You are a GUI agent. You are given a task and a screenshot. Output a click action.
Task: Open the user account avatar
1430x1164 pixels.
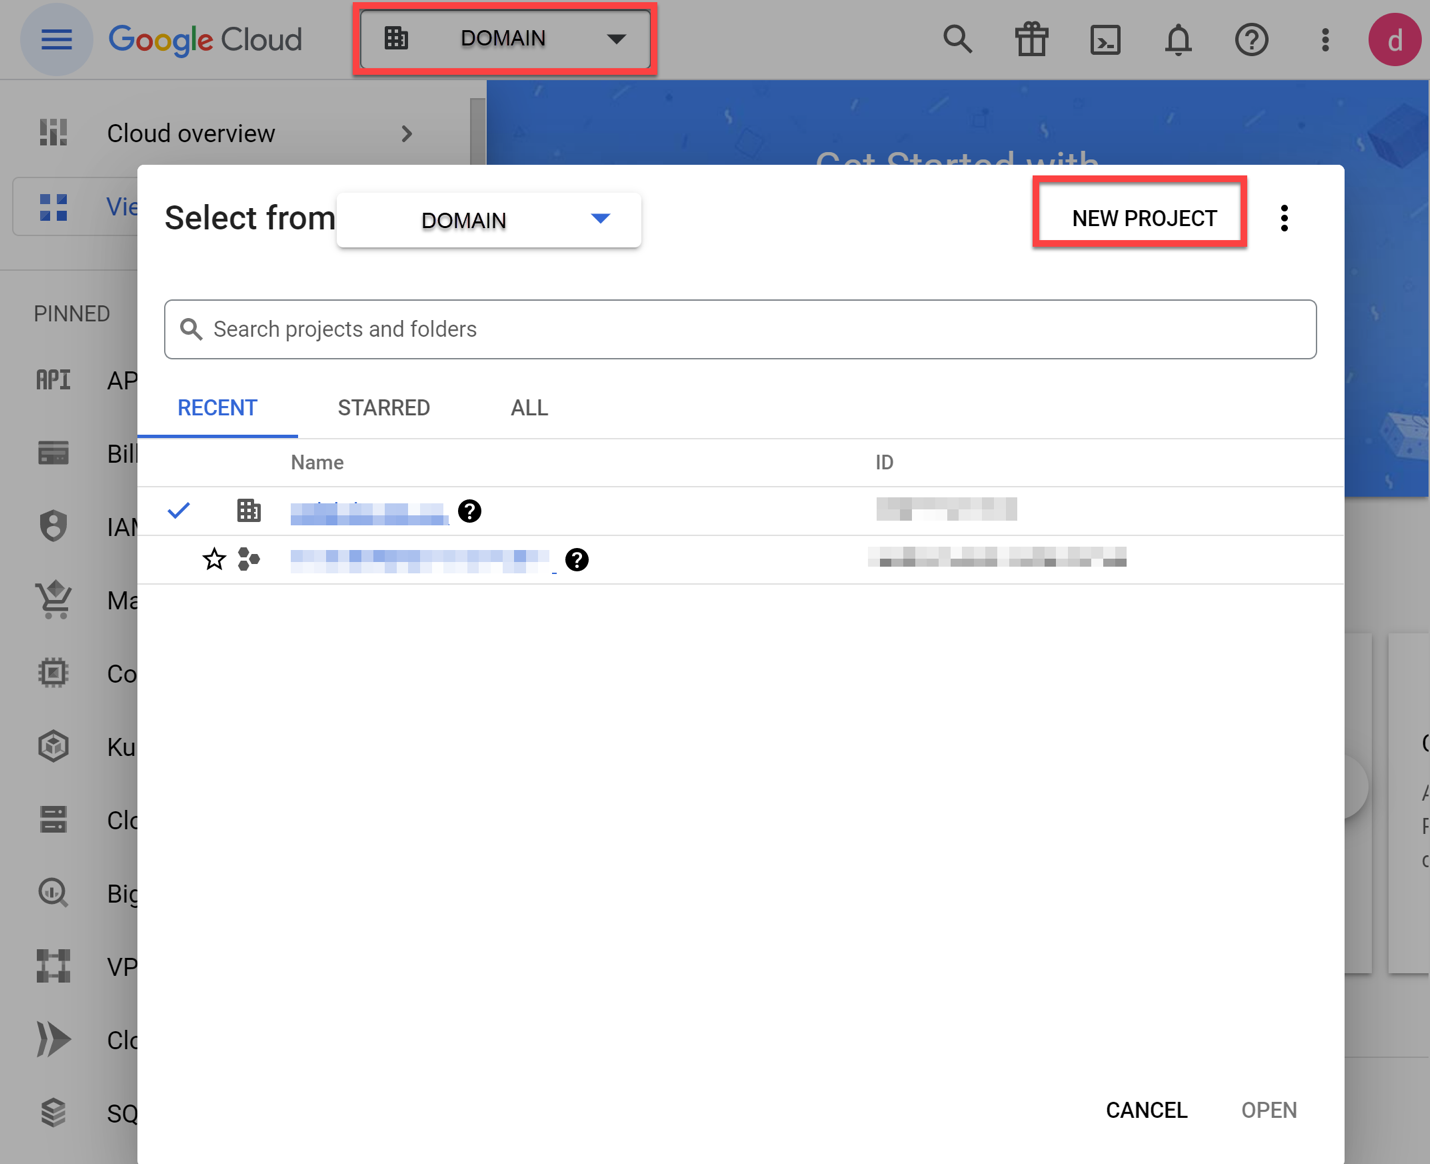[x=1394, y=40]
